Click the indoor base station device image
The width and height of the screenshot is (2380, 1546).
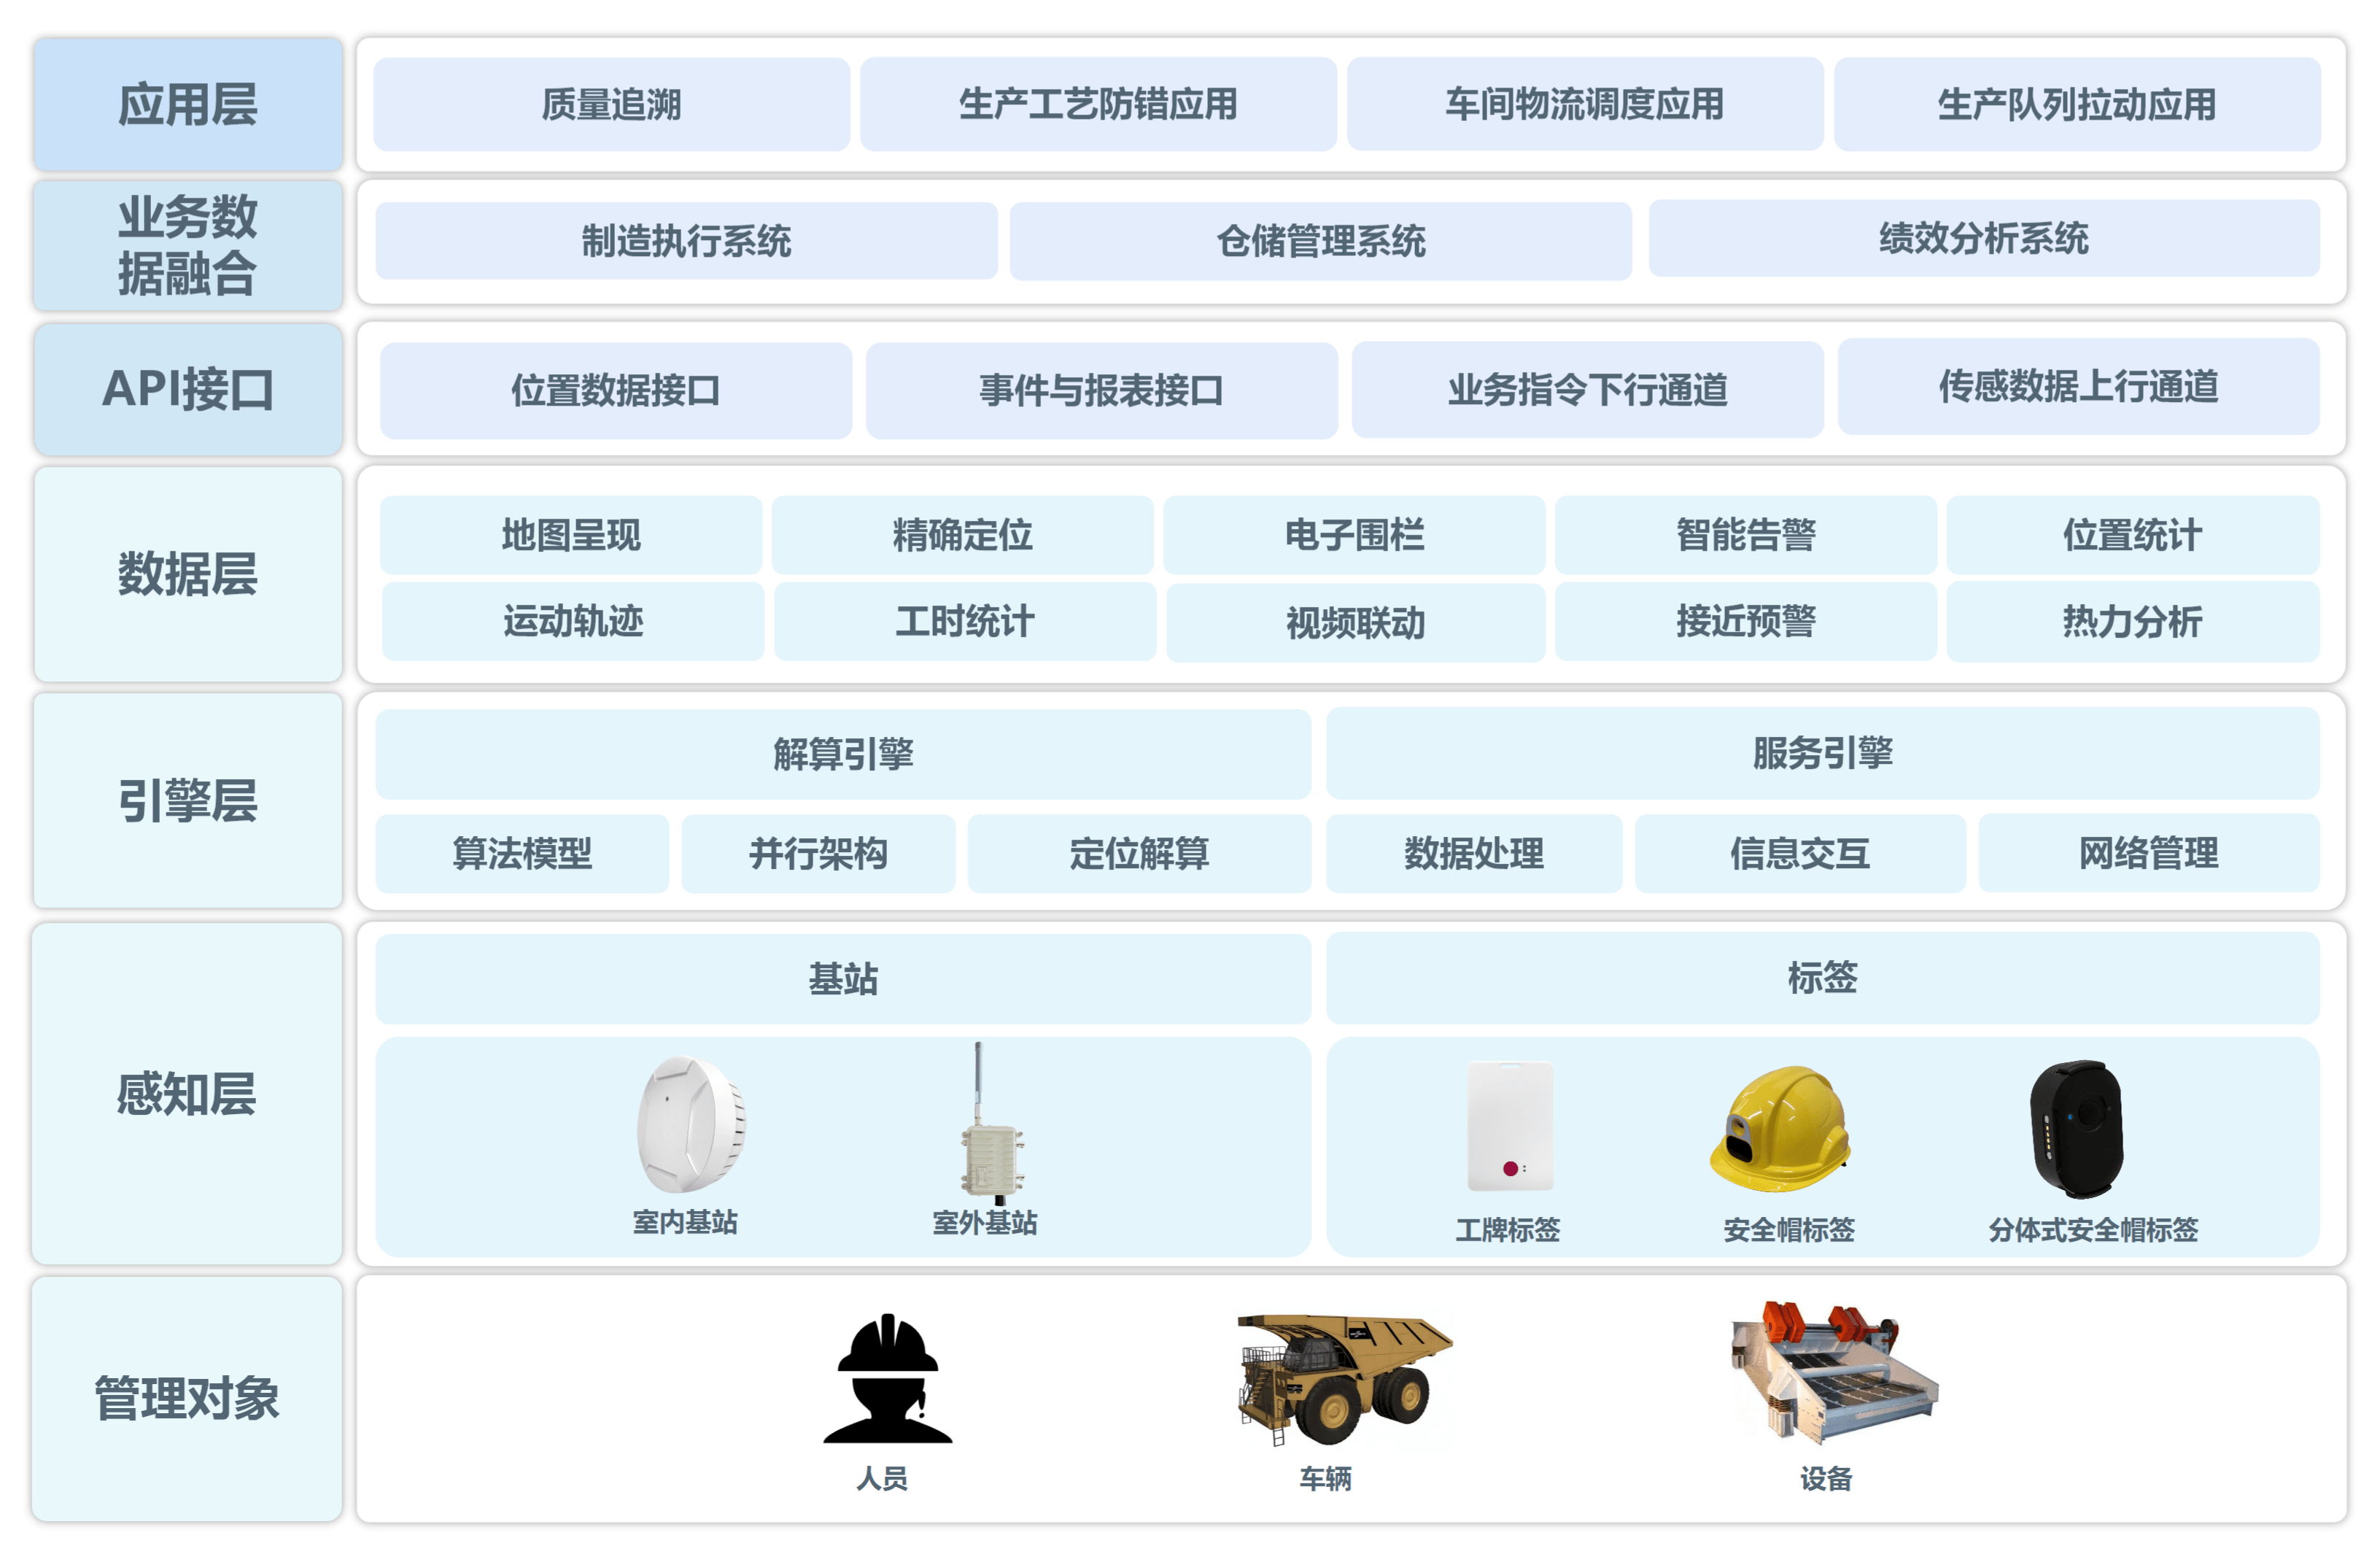coord(691,1124)
